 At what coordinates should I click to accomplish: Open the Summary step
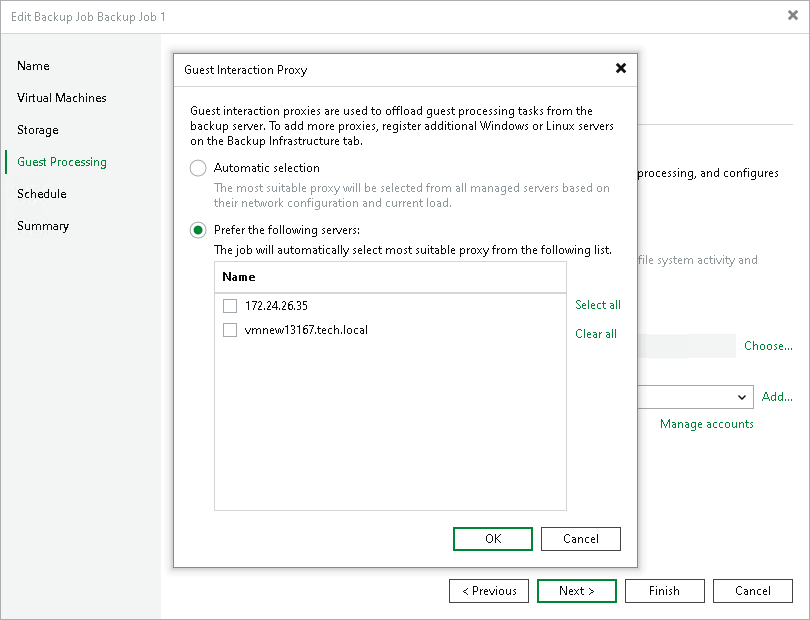pos(42,225)
